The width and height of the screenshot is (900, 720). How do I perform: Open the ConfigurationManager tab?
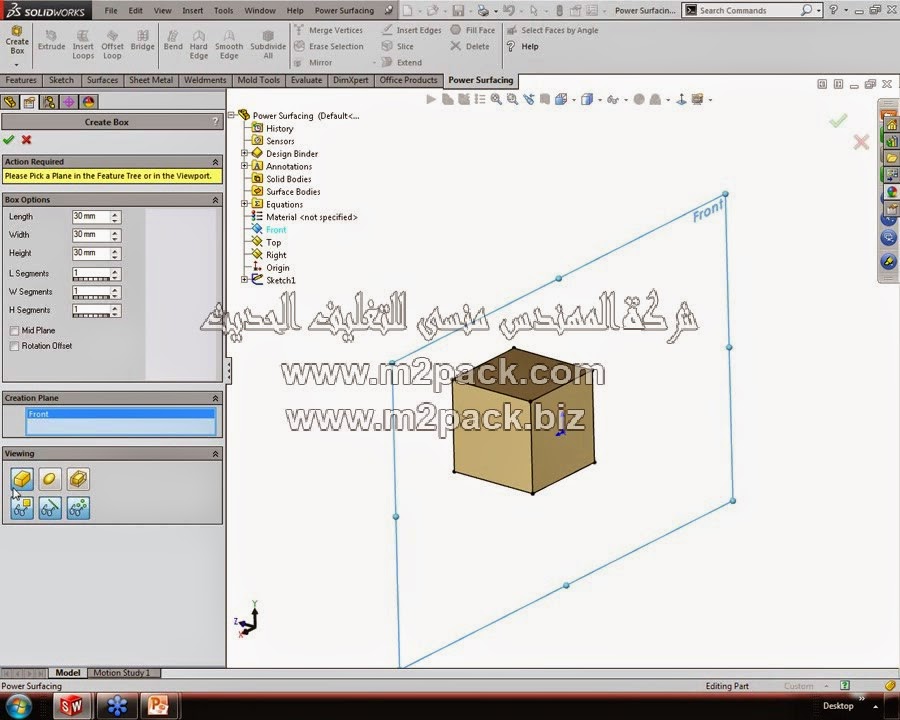coord(49,102)
